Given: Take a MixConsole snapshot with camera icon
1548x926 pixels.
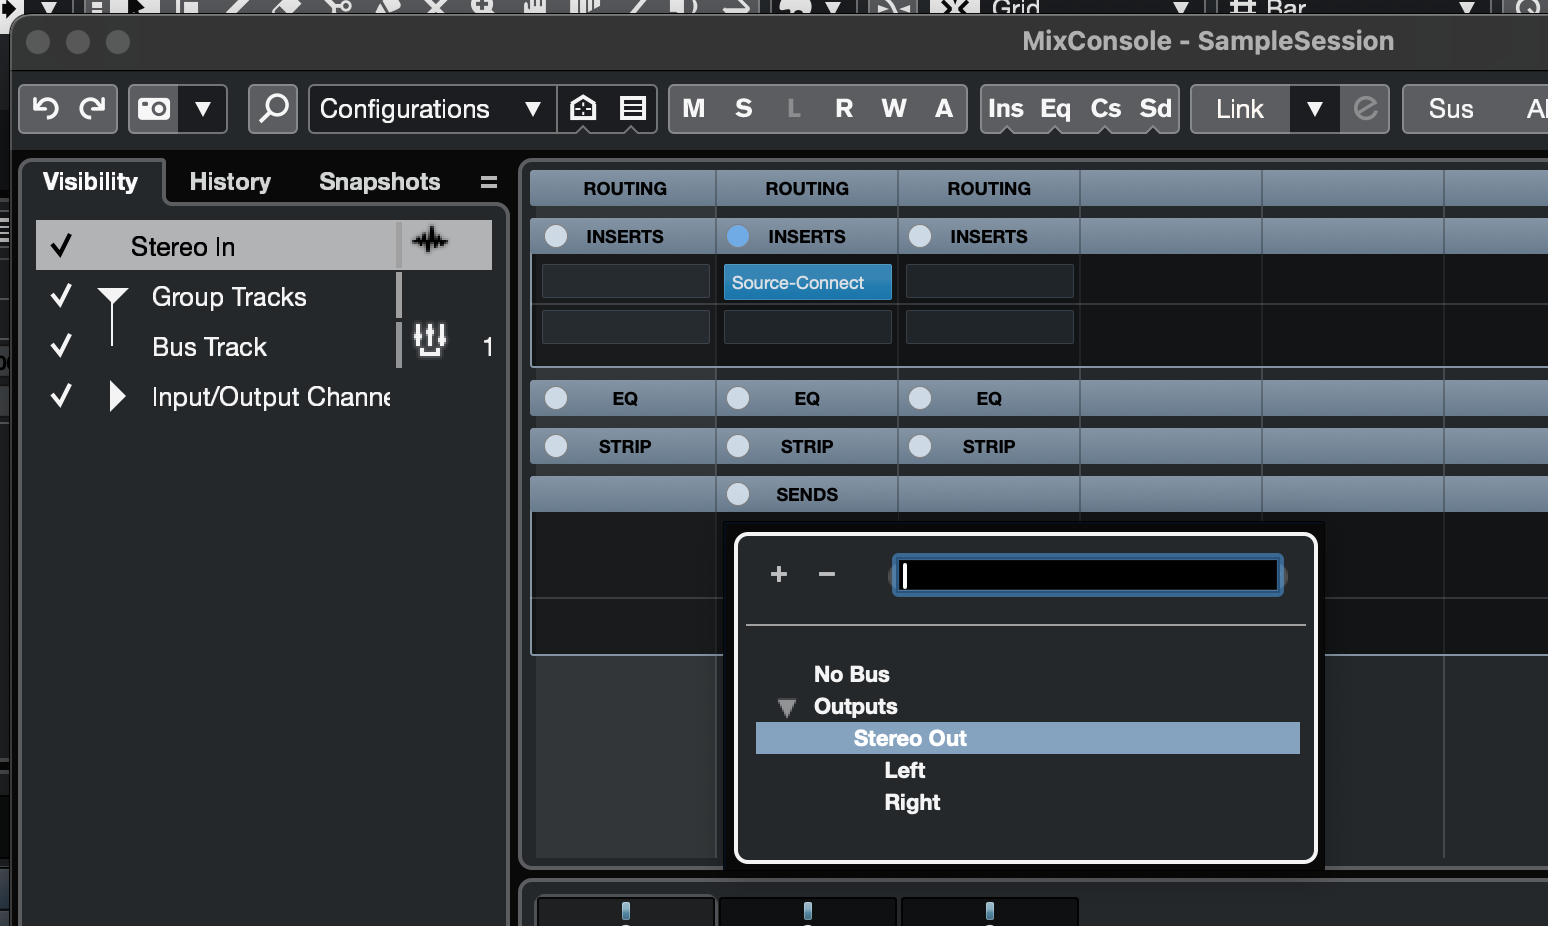Looking at the screenshot, I should click(154, 108).
